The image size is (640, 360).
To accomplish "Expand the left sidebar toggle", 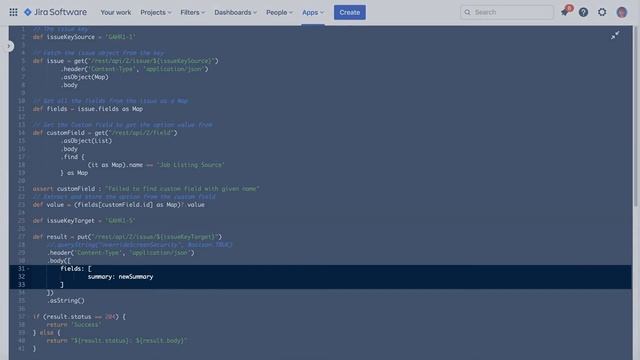I will click(x=9, y=46).
